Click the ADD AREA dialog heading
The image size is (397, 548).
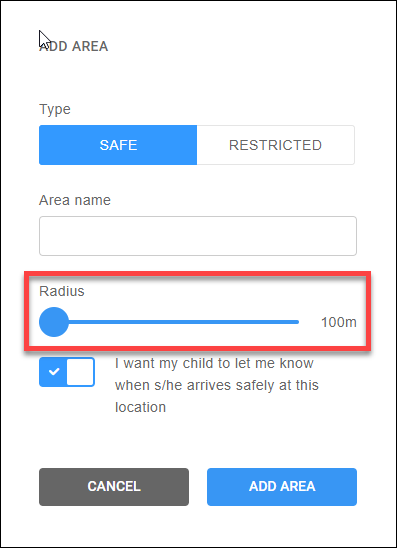click(x=73, y=46)
